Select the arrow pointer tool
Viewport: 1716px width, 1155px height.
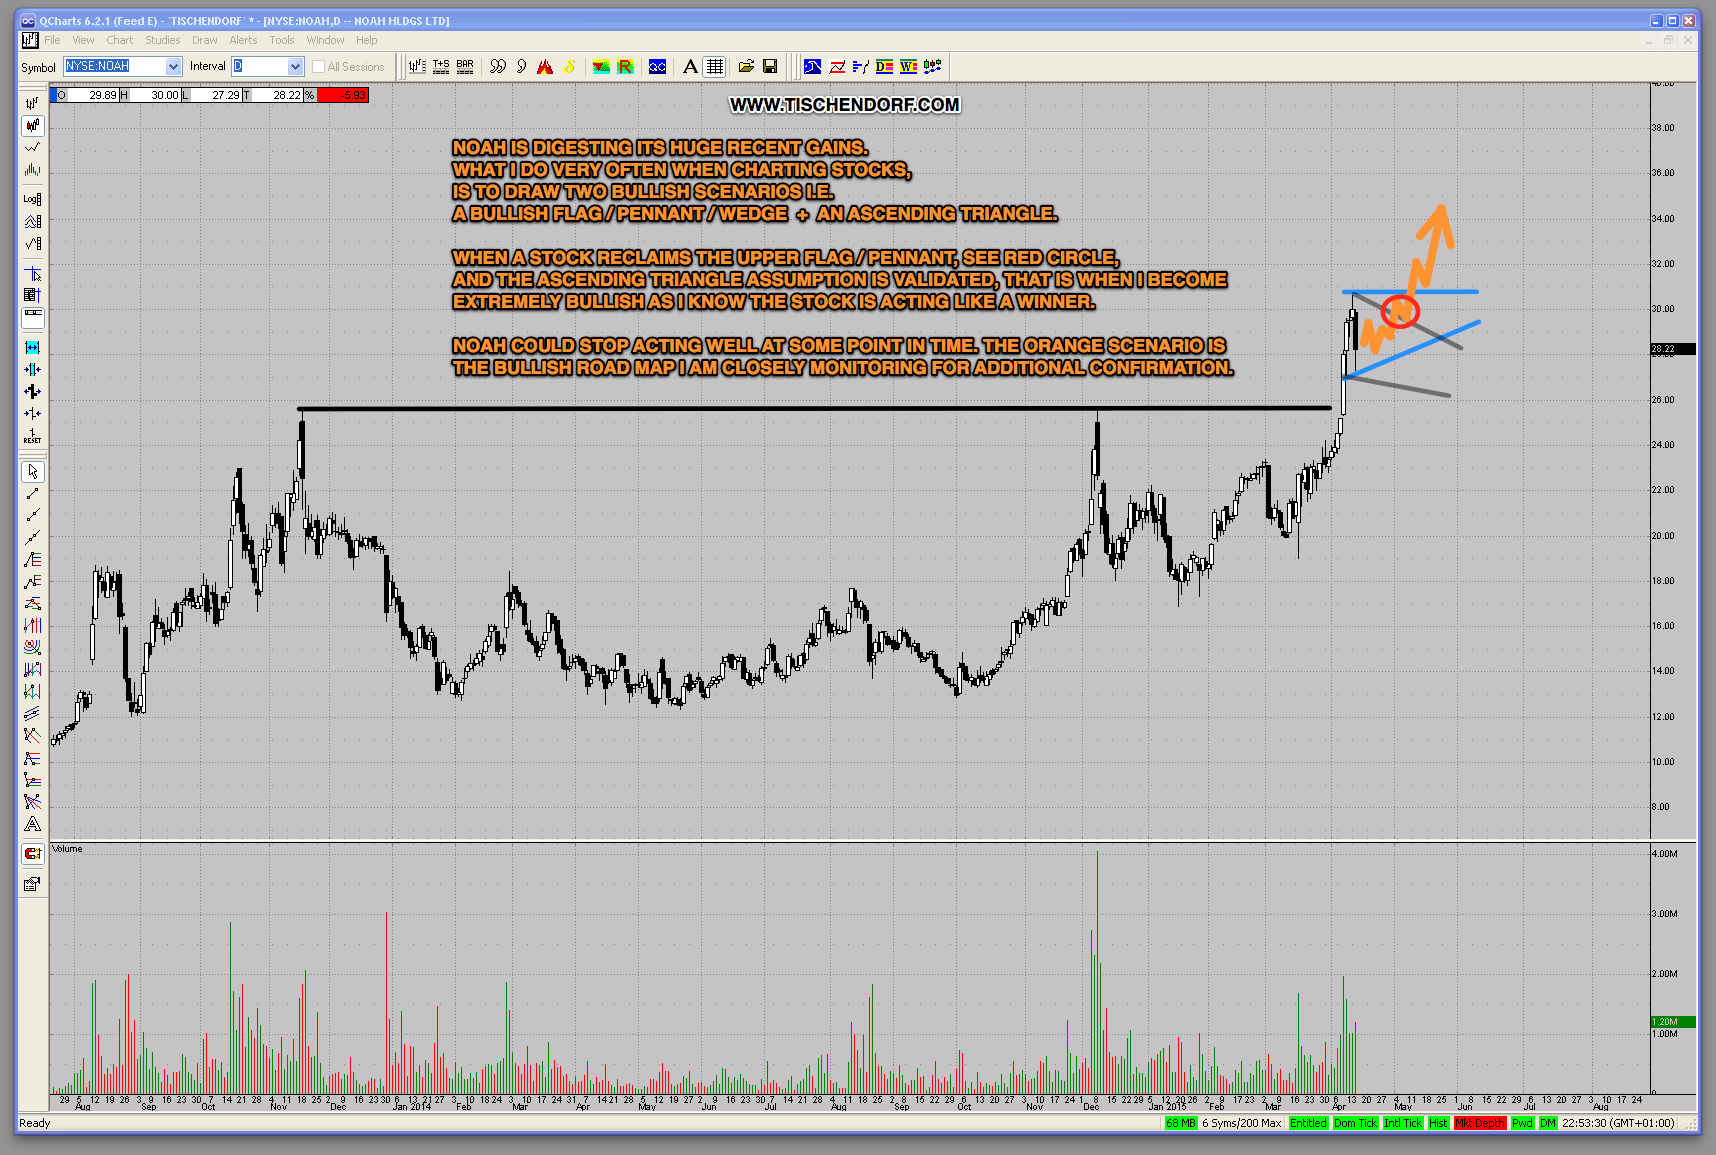[x=33, y=471]
